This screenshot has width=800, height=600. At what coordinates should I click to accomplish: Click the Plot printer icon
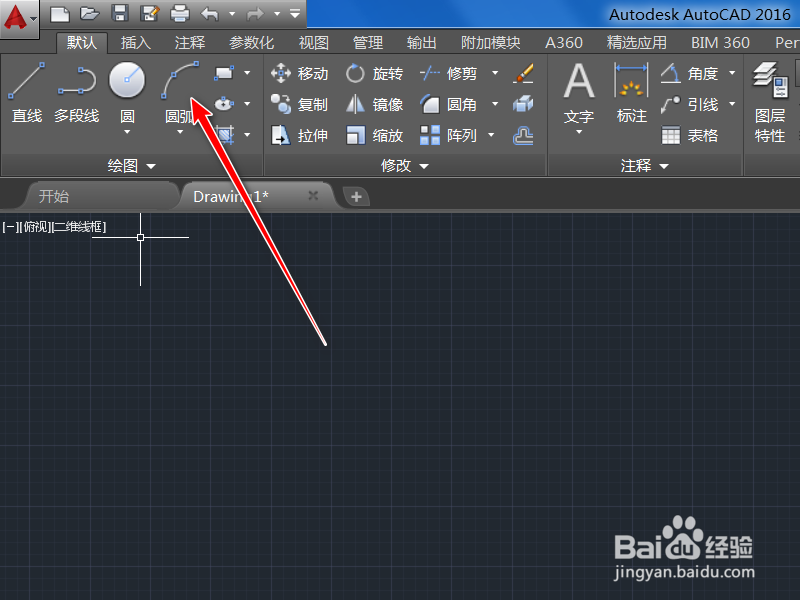[x=180, y=14]
